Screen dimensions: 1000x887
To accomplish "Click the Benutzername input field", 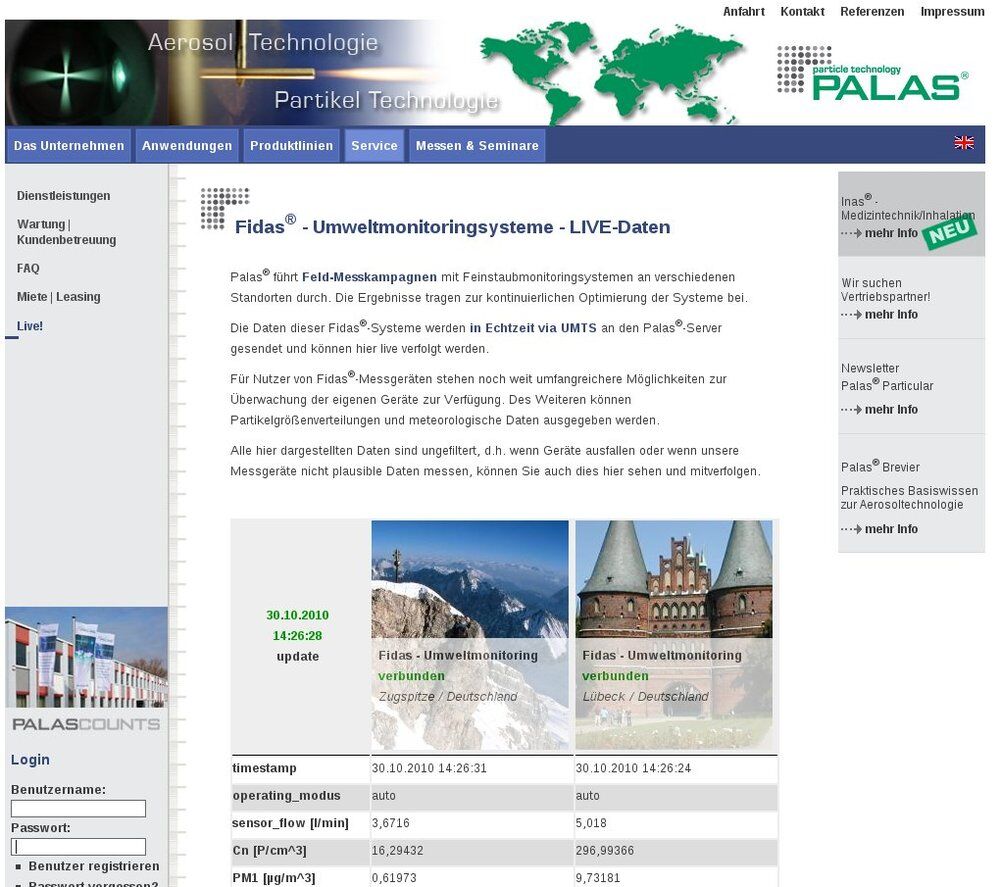I will [x=78, y=808].
